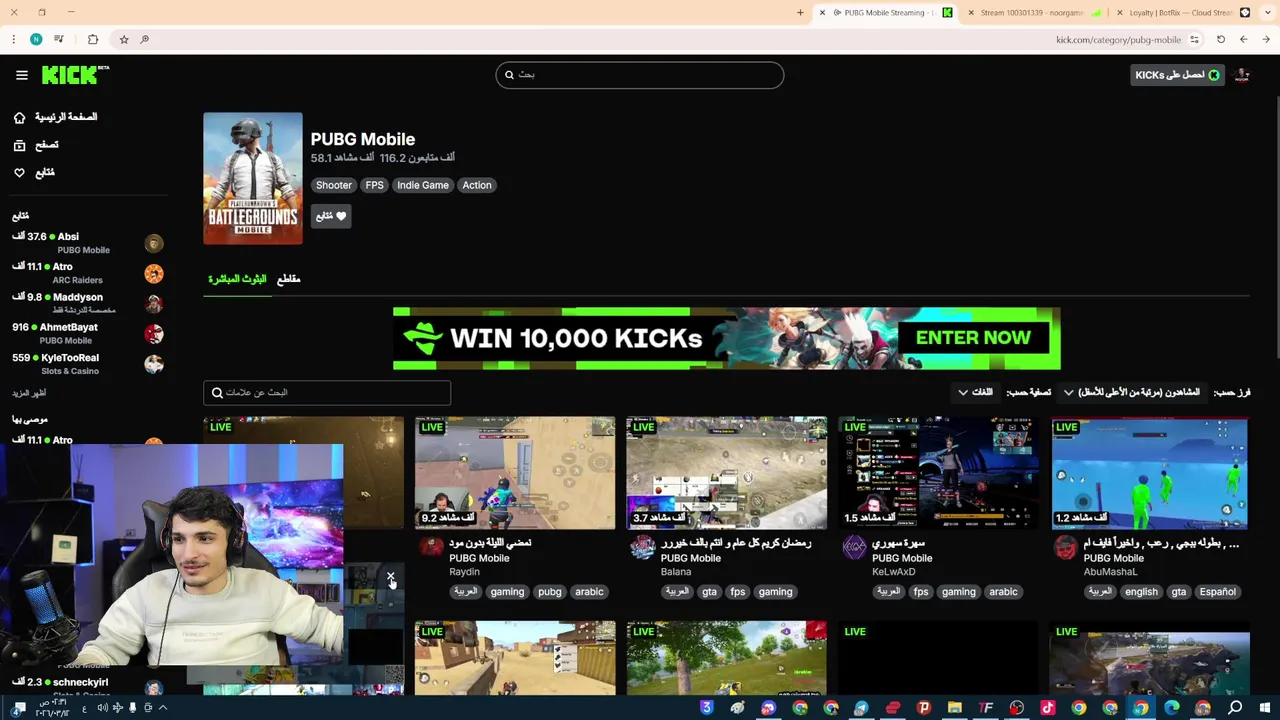Open the Chrome three-dot menu
The height and width of the screenshot is (720, 1280).
pos(13,39)
